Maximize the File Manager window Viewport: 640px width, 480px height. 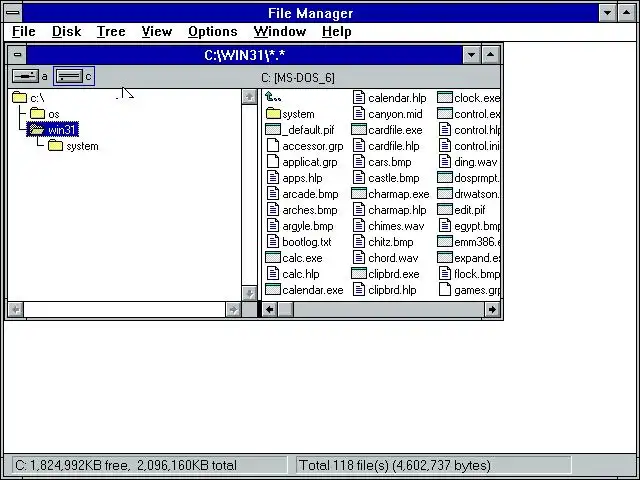(627, 13)
